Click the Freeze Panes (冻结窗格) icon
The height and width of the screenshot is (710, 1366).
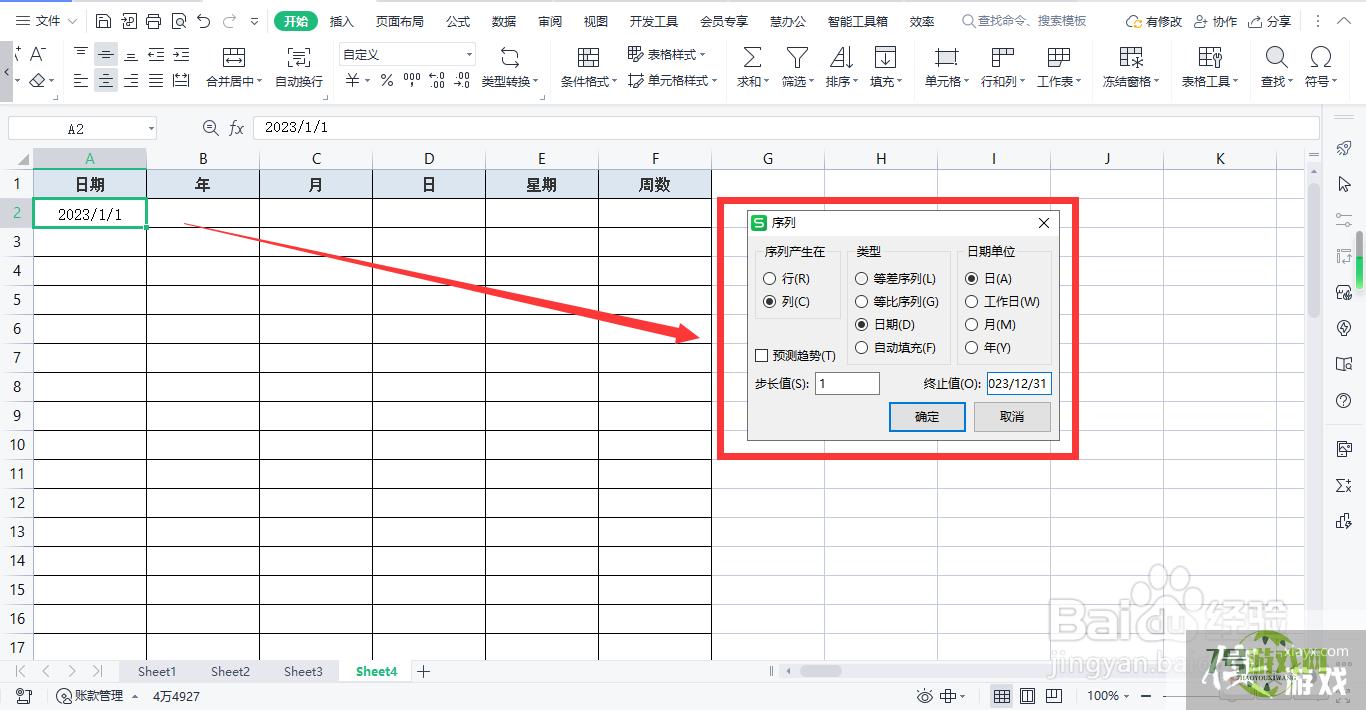1130,58
